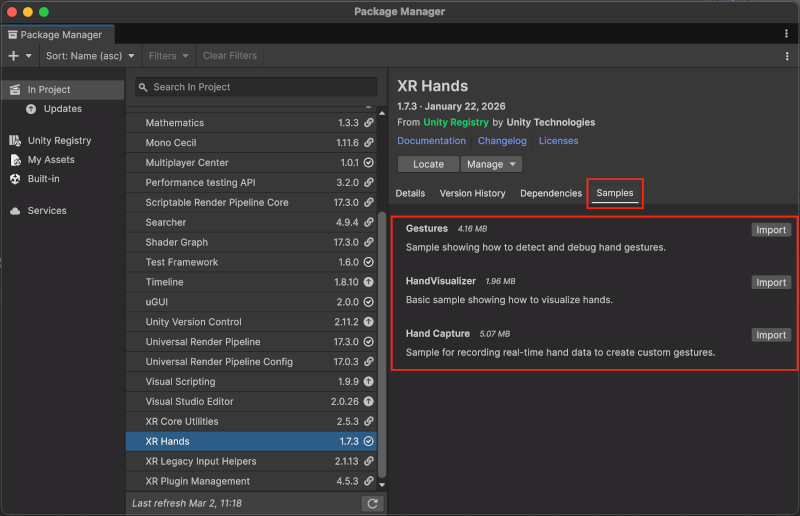Select the Built-in packages icon
The width and height of the screenshot is (800, 516).
15,179
